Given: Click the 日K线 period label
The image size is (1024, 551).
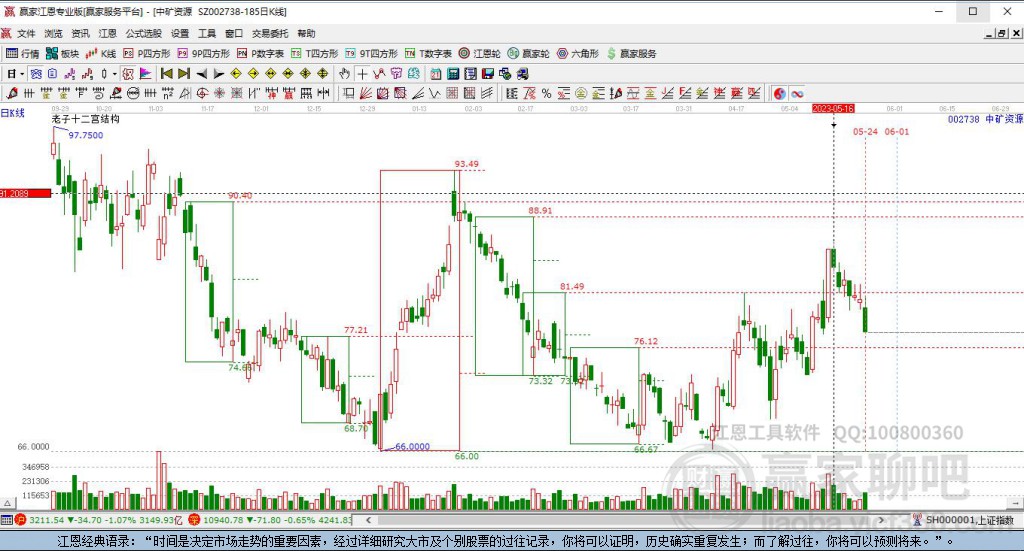Looking at the screenshot, I should (x=12, y=113).
